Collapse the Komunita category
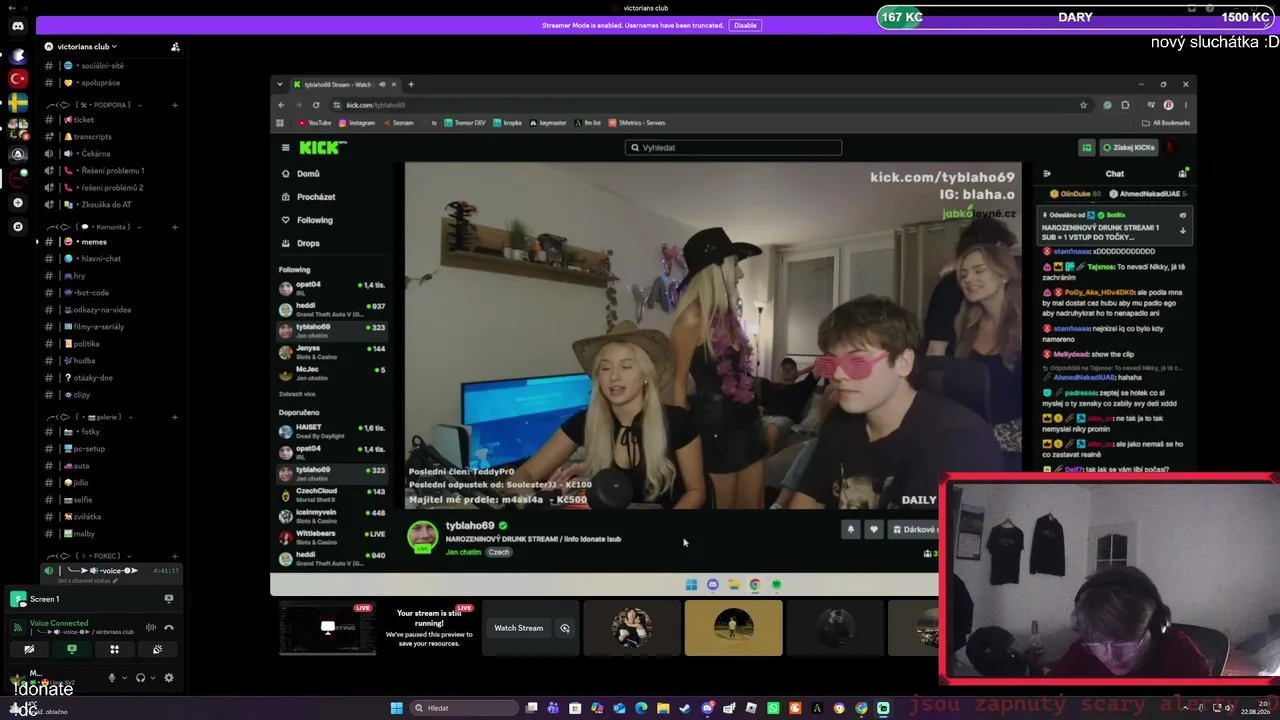The width and height of the screenshot is (1280, 720). 93,227
